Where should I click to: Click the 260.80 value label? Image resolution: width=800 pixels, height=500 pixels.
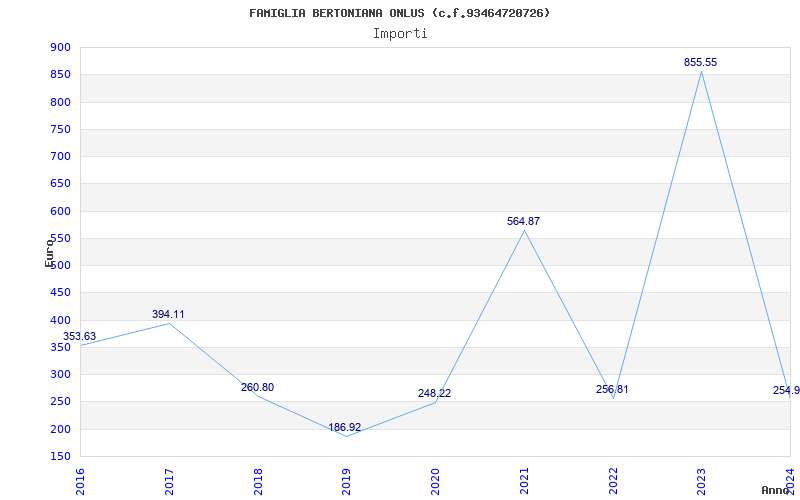click(x=257, y=387)
